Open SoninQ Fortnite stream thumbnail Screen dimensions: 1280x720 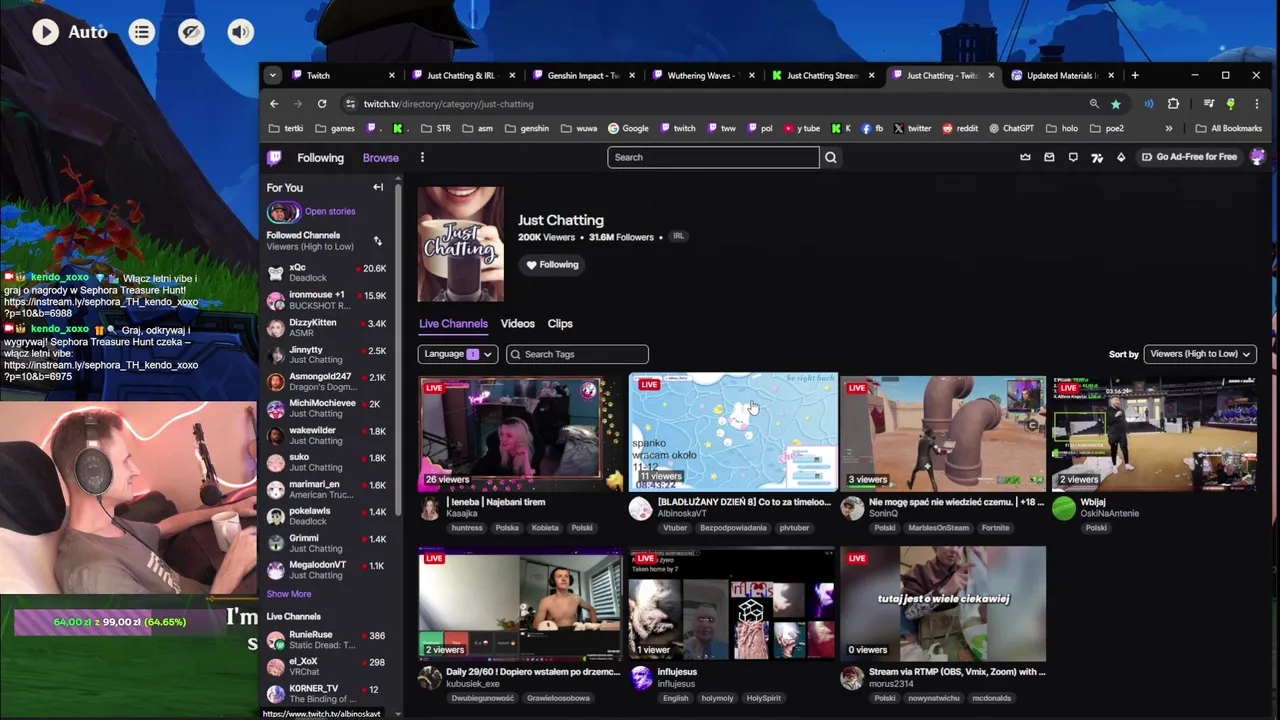[x=943, y=433]
